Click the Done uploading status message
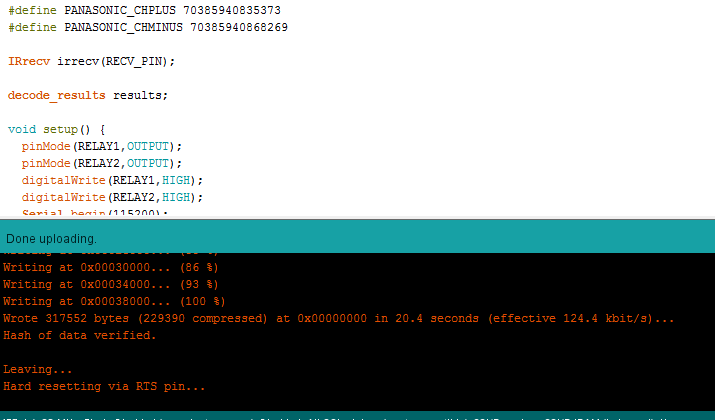This screenshot has width=715, height=420. tap(52, 239)
